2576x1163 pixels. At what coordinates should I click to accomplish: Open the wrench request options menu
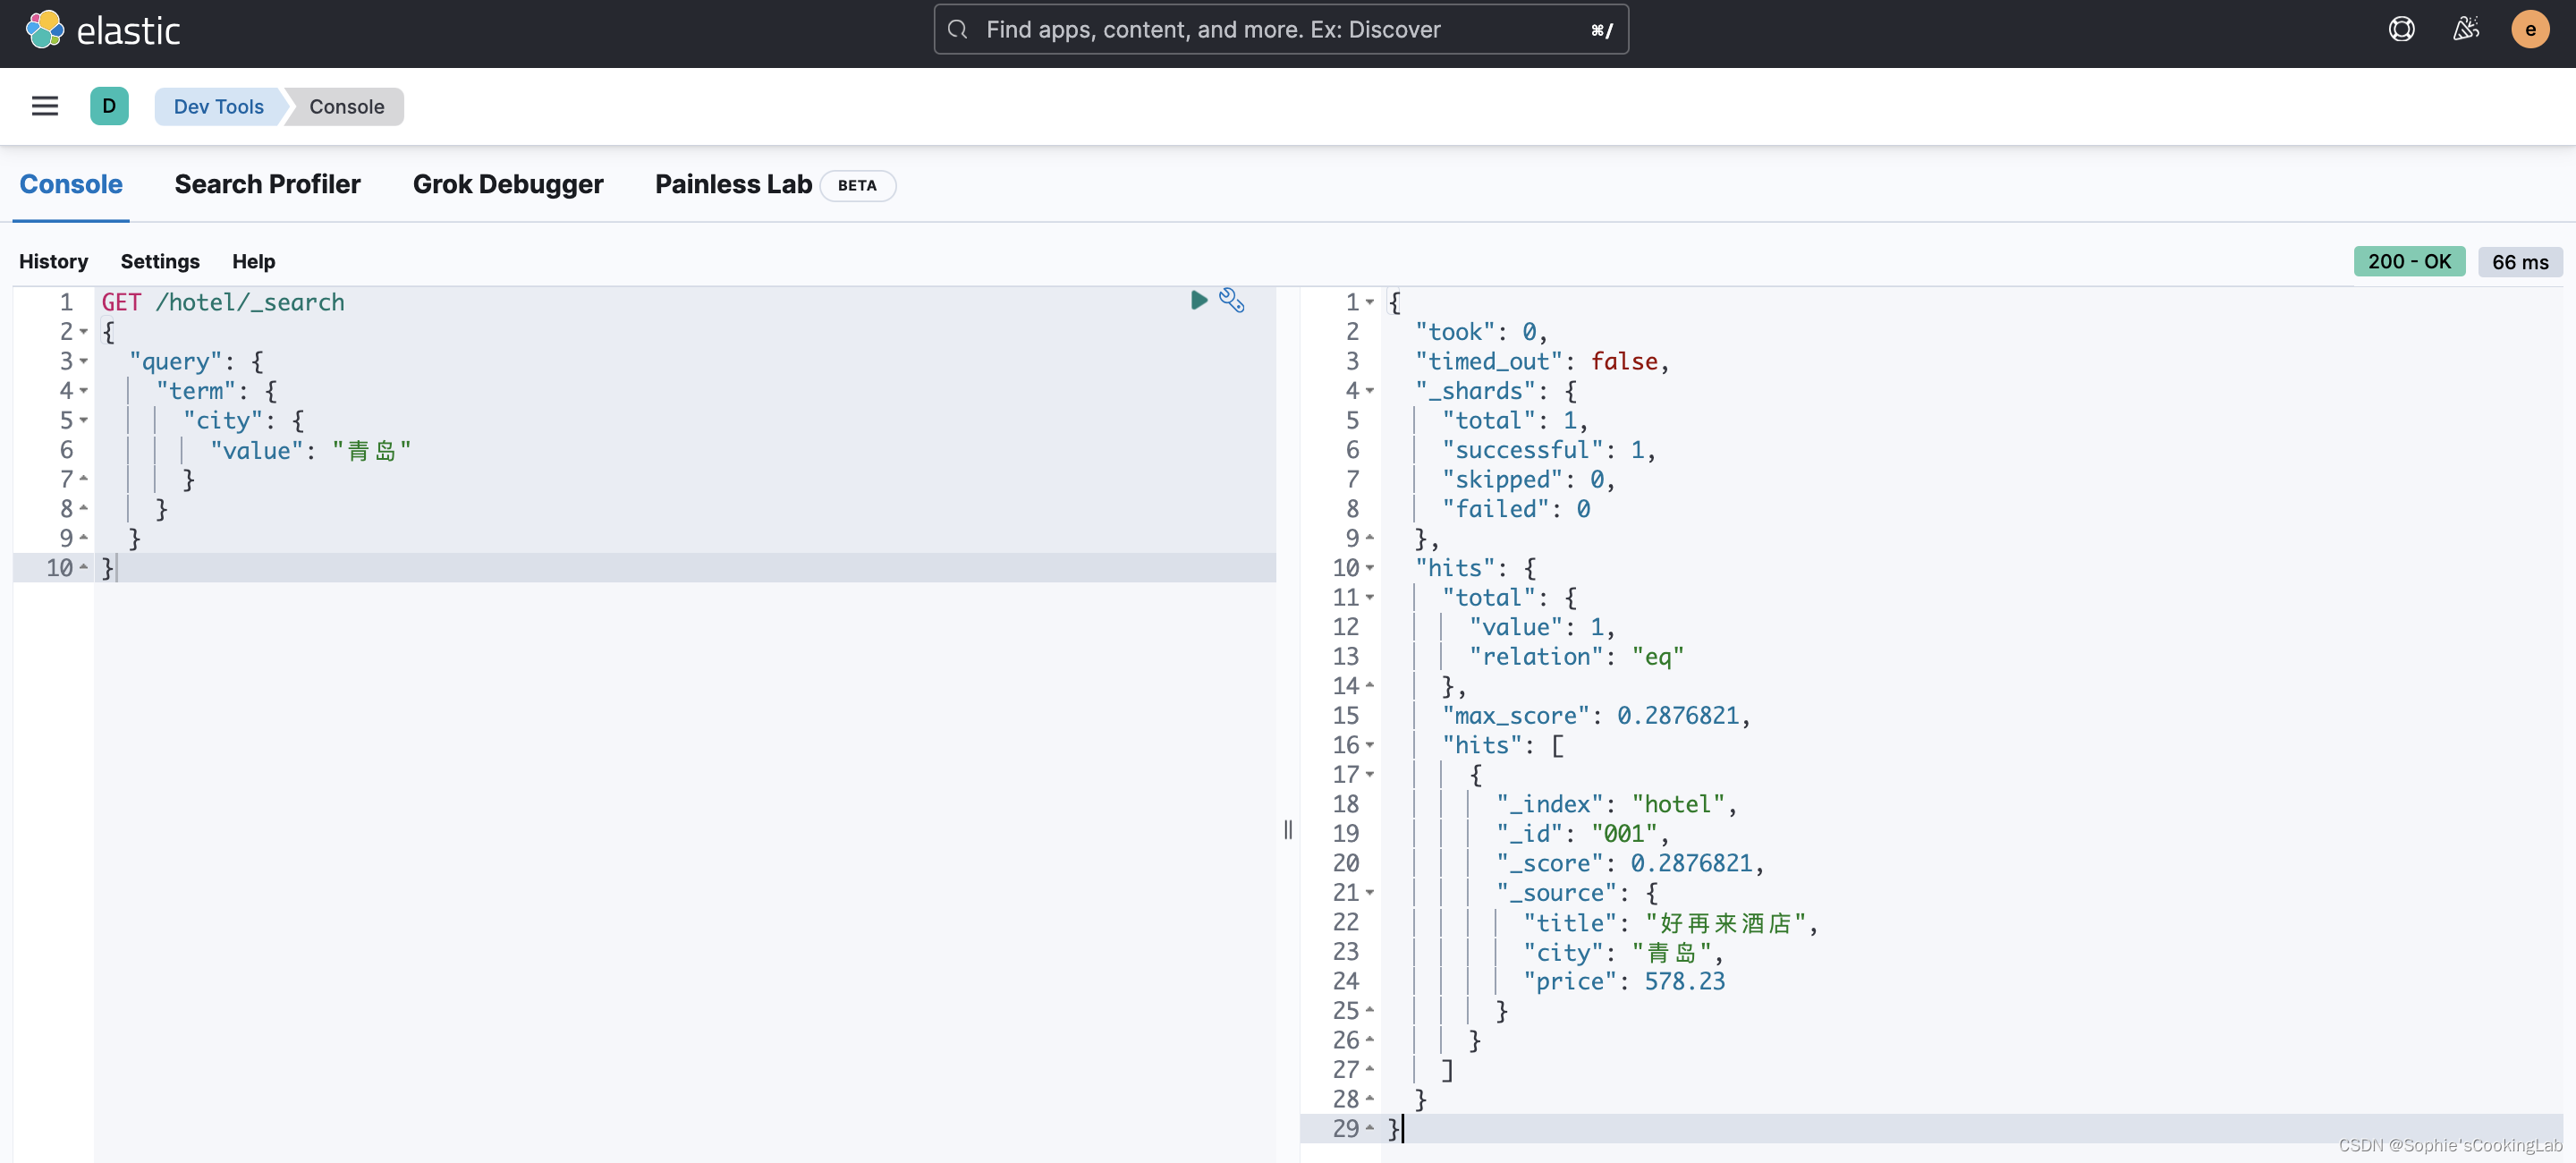(x=1232, y=300)
